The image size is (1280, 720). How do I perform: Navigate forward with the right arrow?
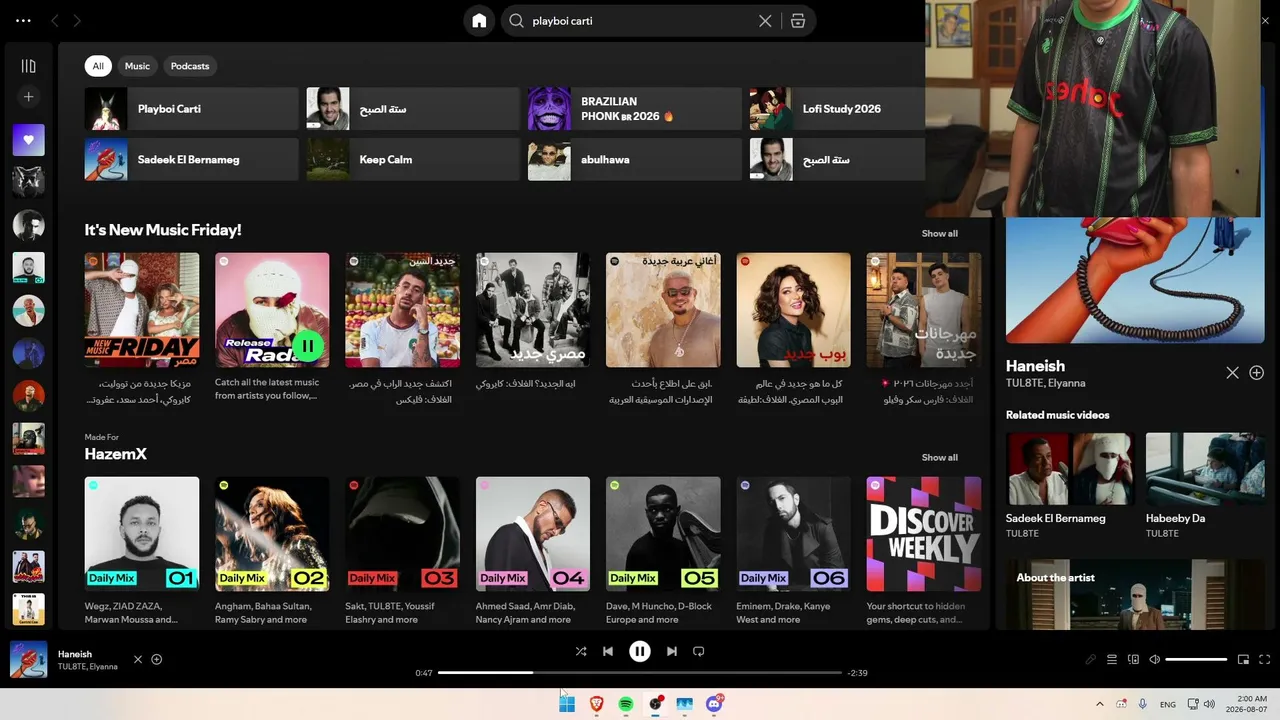tap(77, 21)
